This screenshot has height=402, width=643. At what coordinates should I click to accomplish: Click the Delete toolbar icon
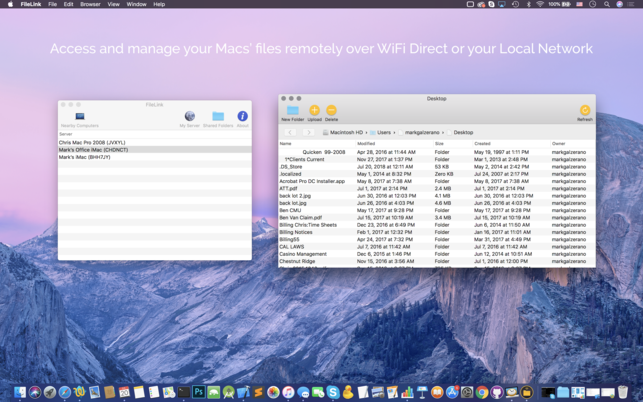tap(331, 111)
